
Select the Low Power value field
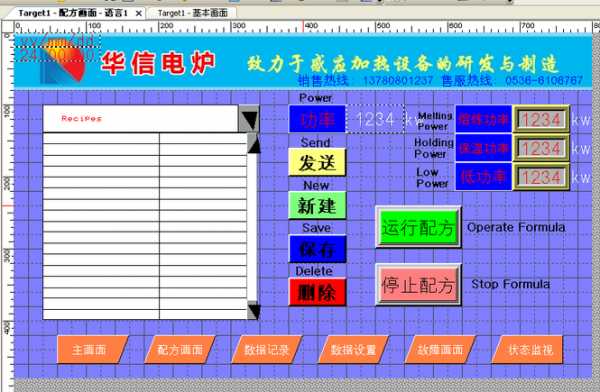541,177
